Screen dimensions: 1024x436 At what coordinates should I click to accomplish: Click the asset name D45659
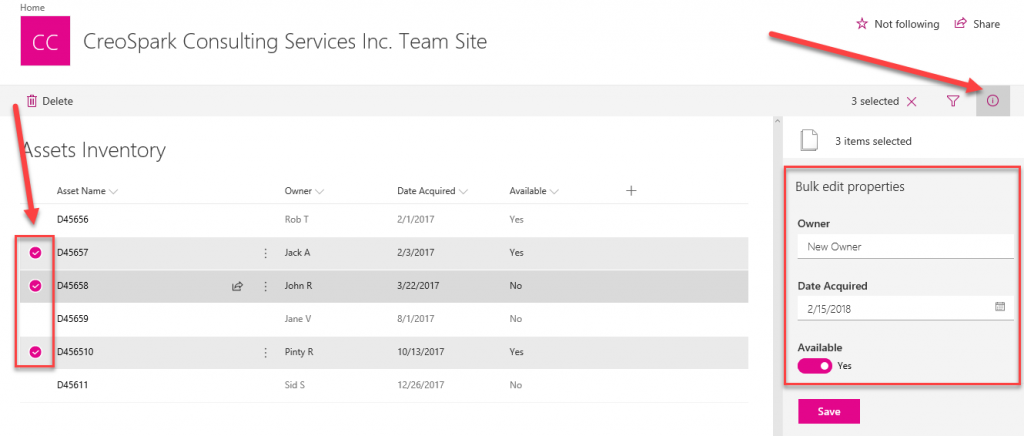point(72,319)
